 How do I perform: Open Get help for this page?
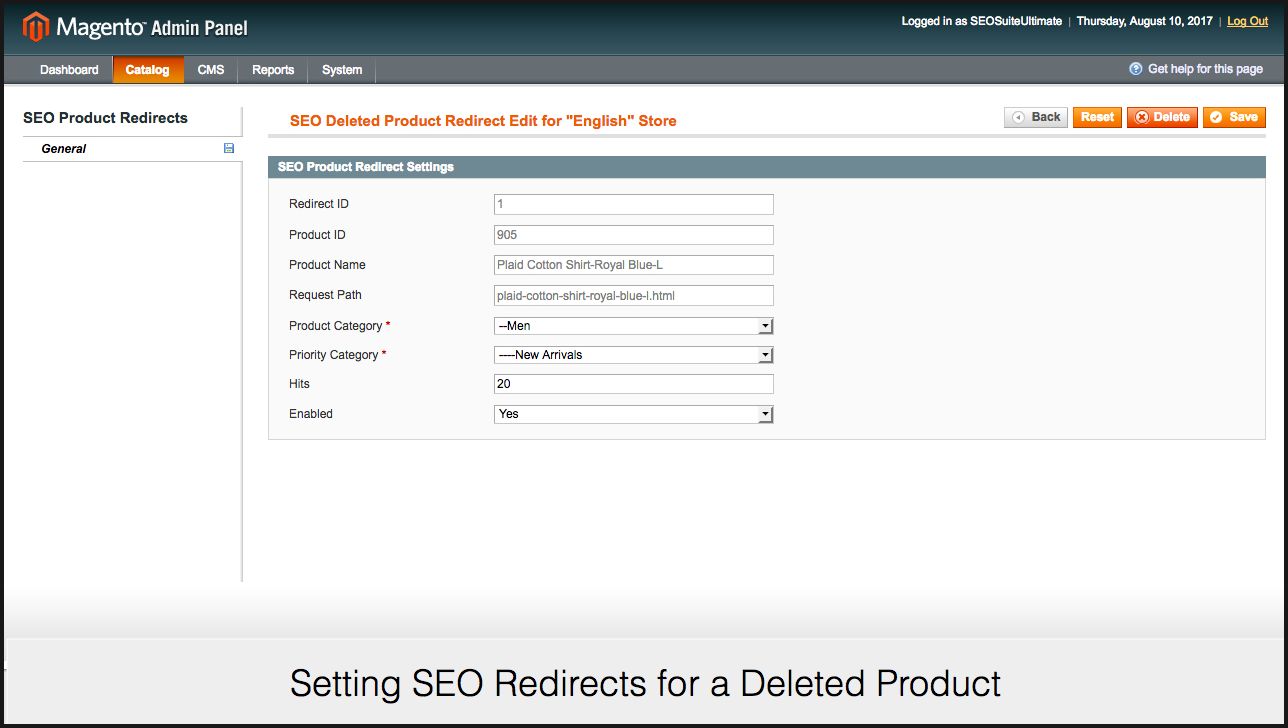click(1205, 69)
